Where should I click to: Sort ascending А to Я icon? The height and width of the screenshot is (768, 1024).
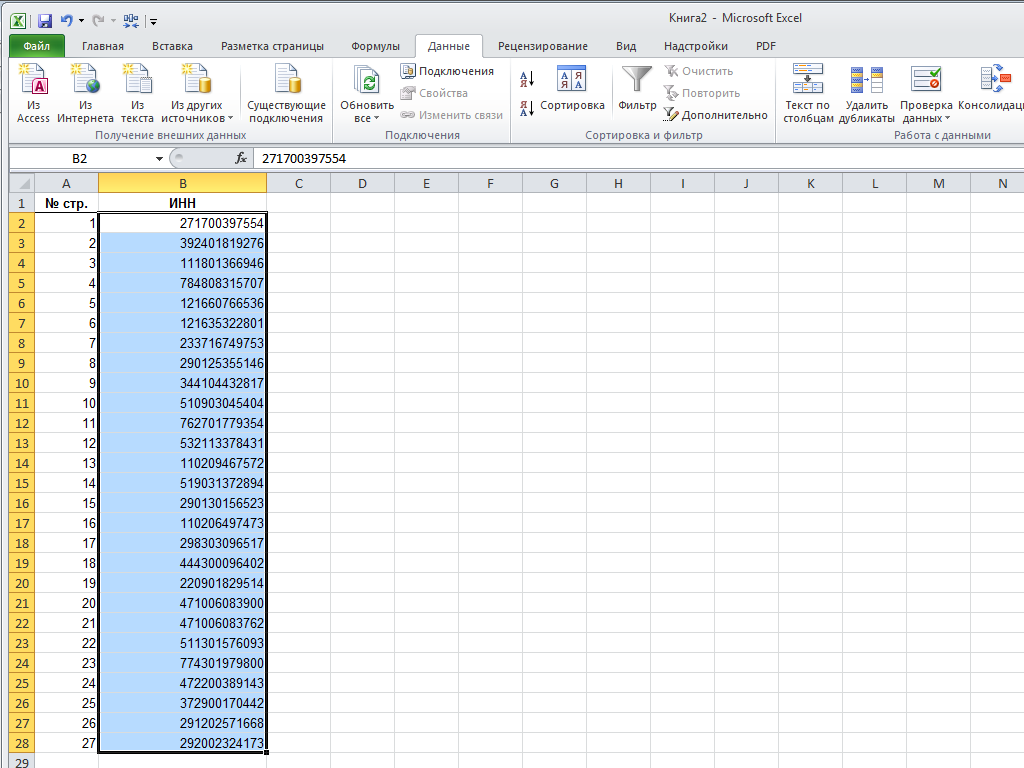coord(527,79)
